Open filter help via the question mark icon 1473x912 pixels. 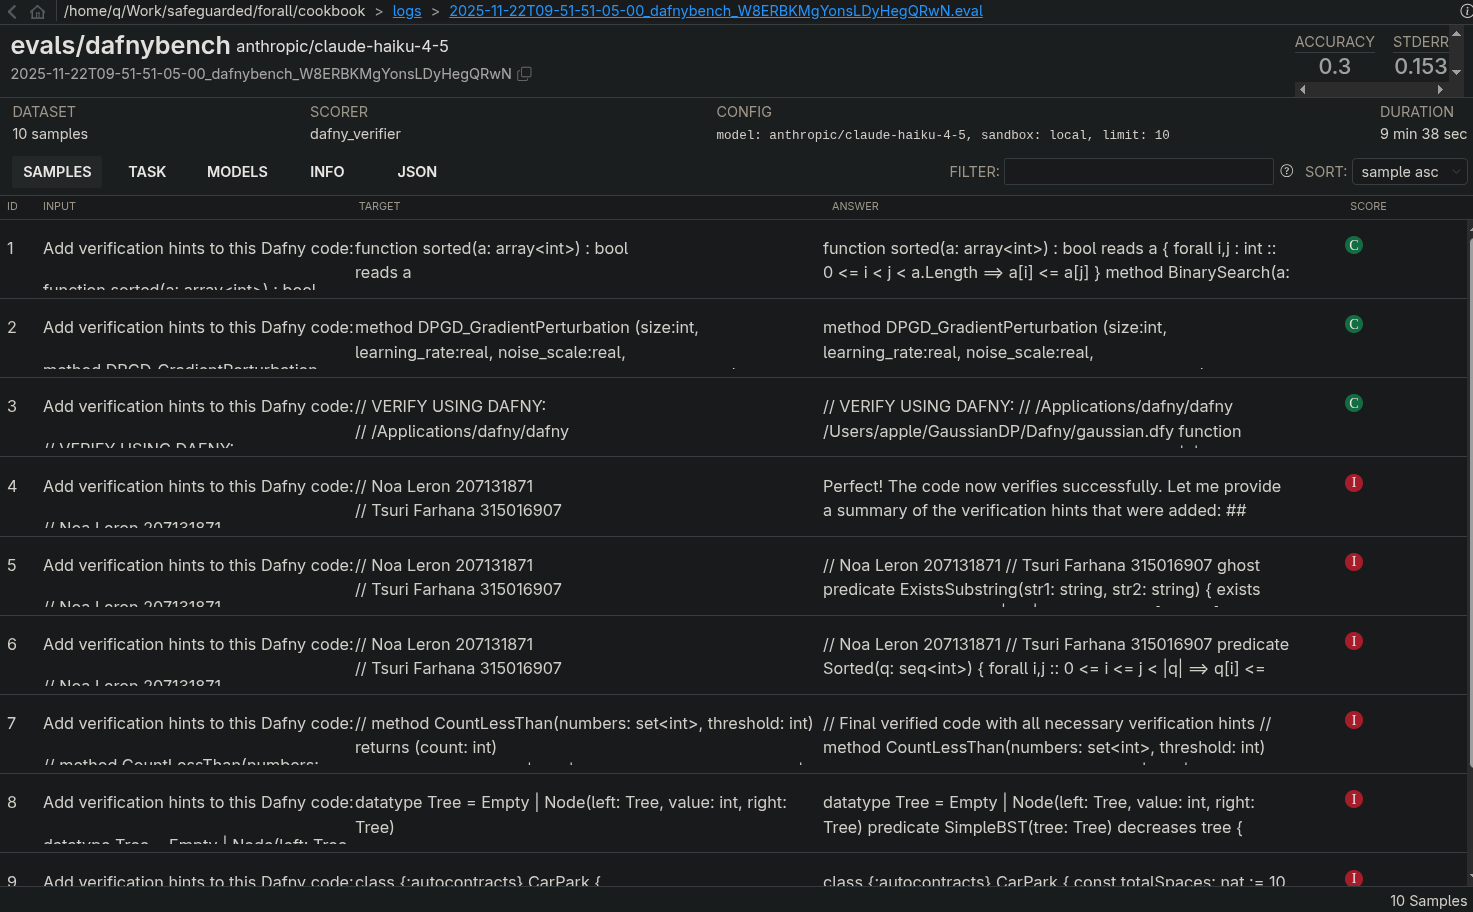pos(1286,171)
